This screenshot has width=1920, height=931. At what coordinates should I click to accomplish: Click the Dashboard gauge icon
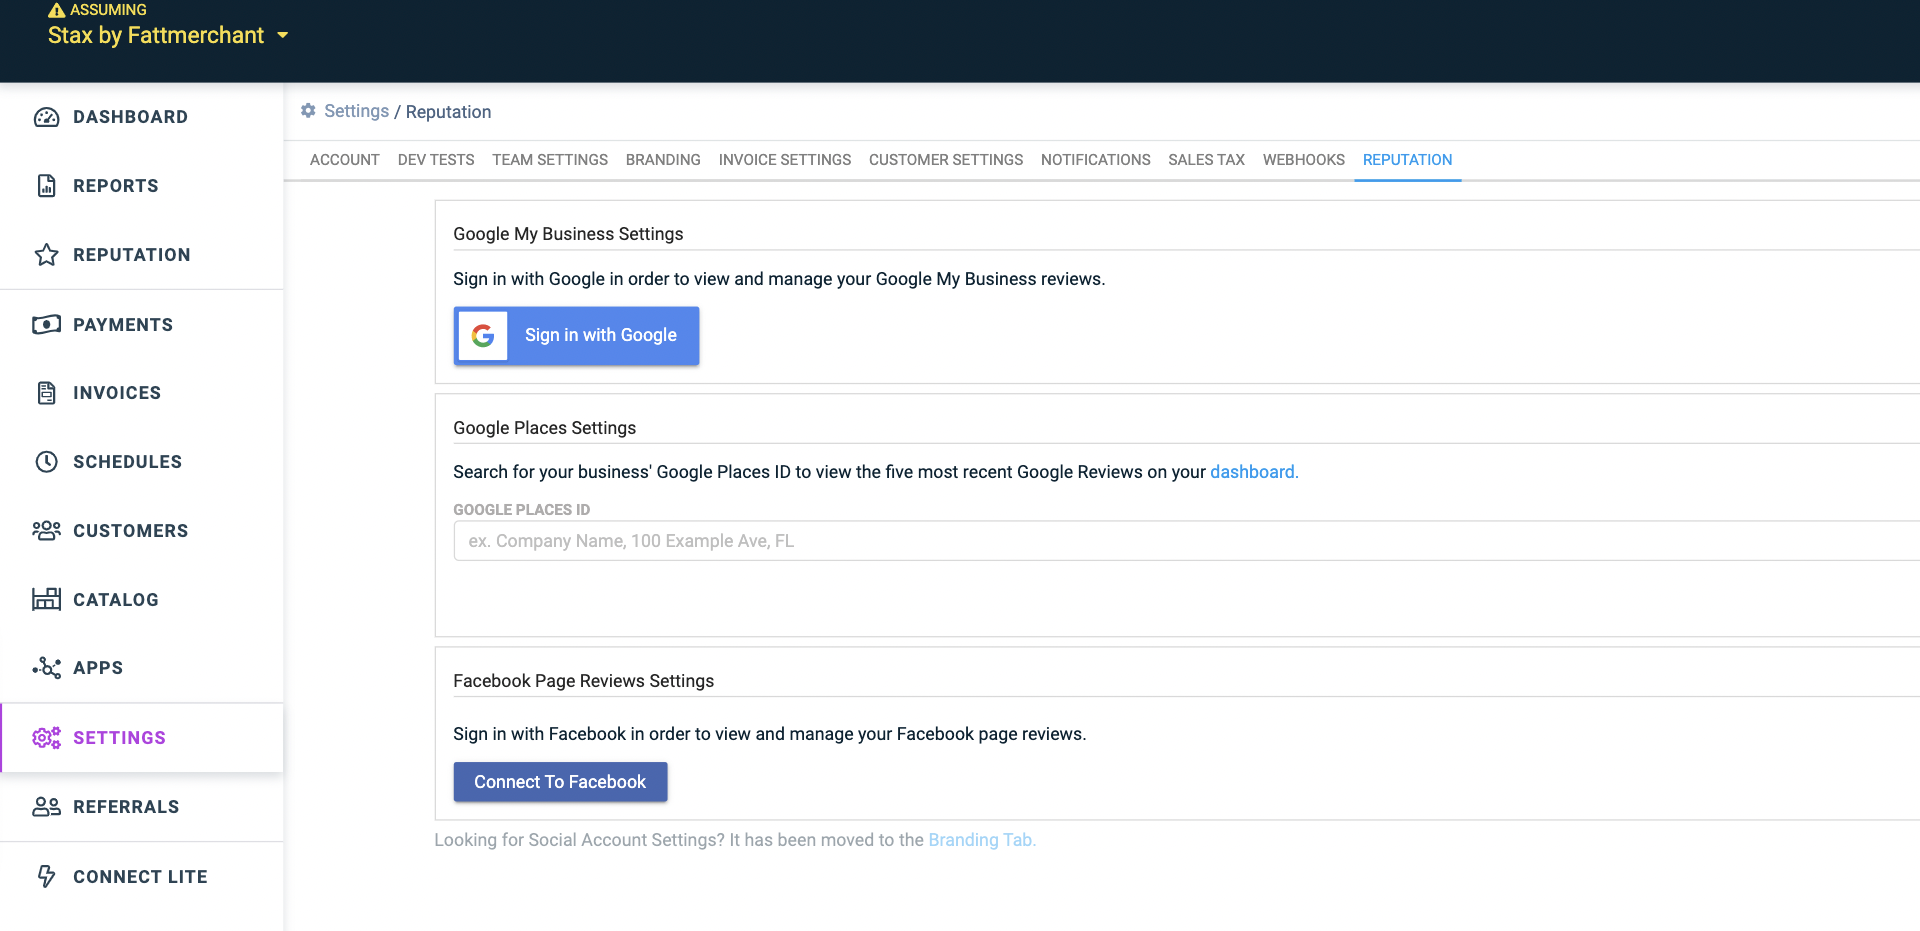(46, 117)
